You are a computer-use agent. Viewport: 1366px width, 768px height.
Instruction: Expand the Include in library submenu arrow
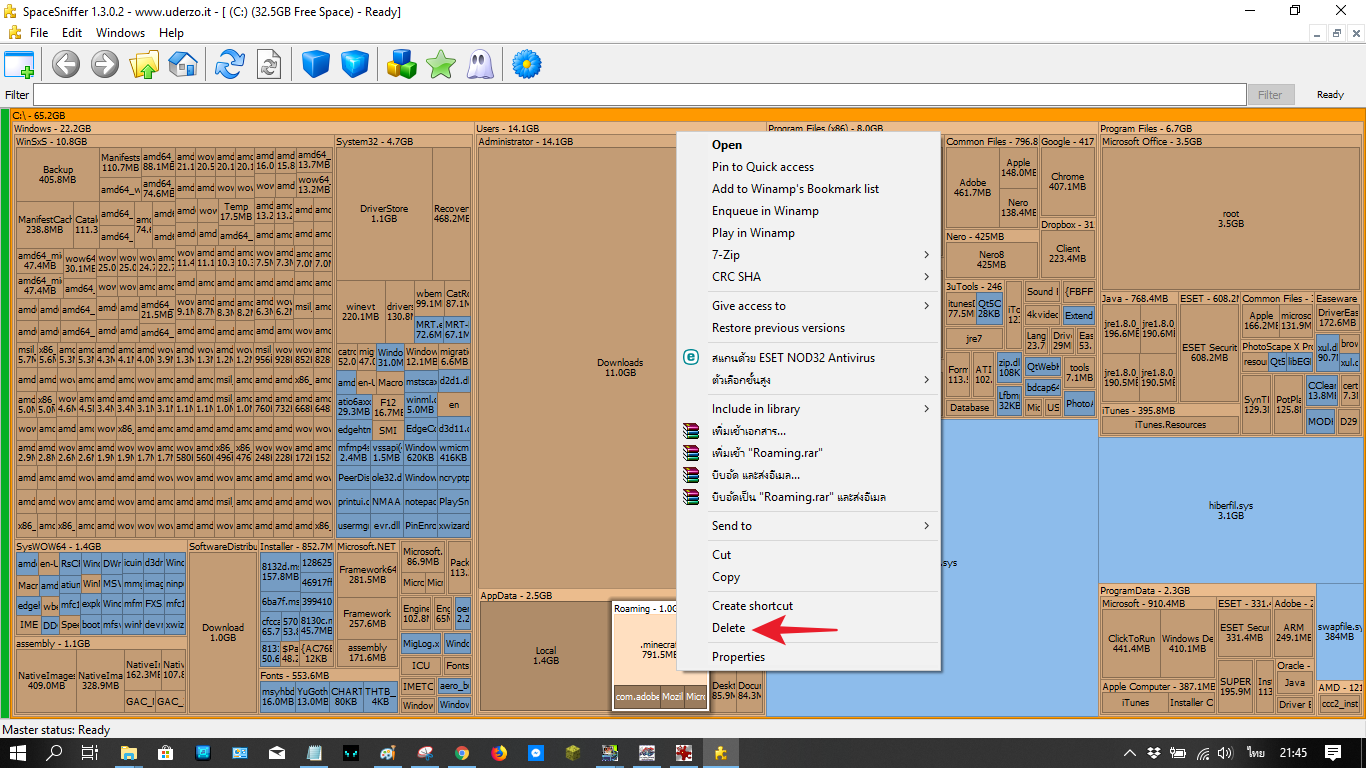coord(927,409)
